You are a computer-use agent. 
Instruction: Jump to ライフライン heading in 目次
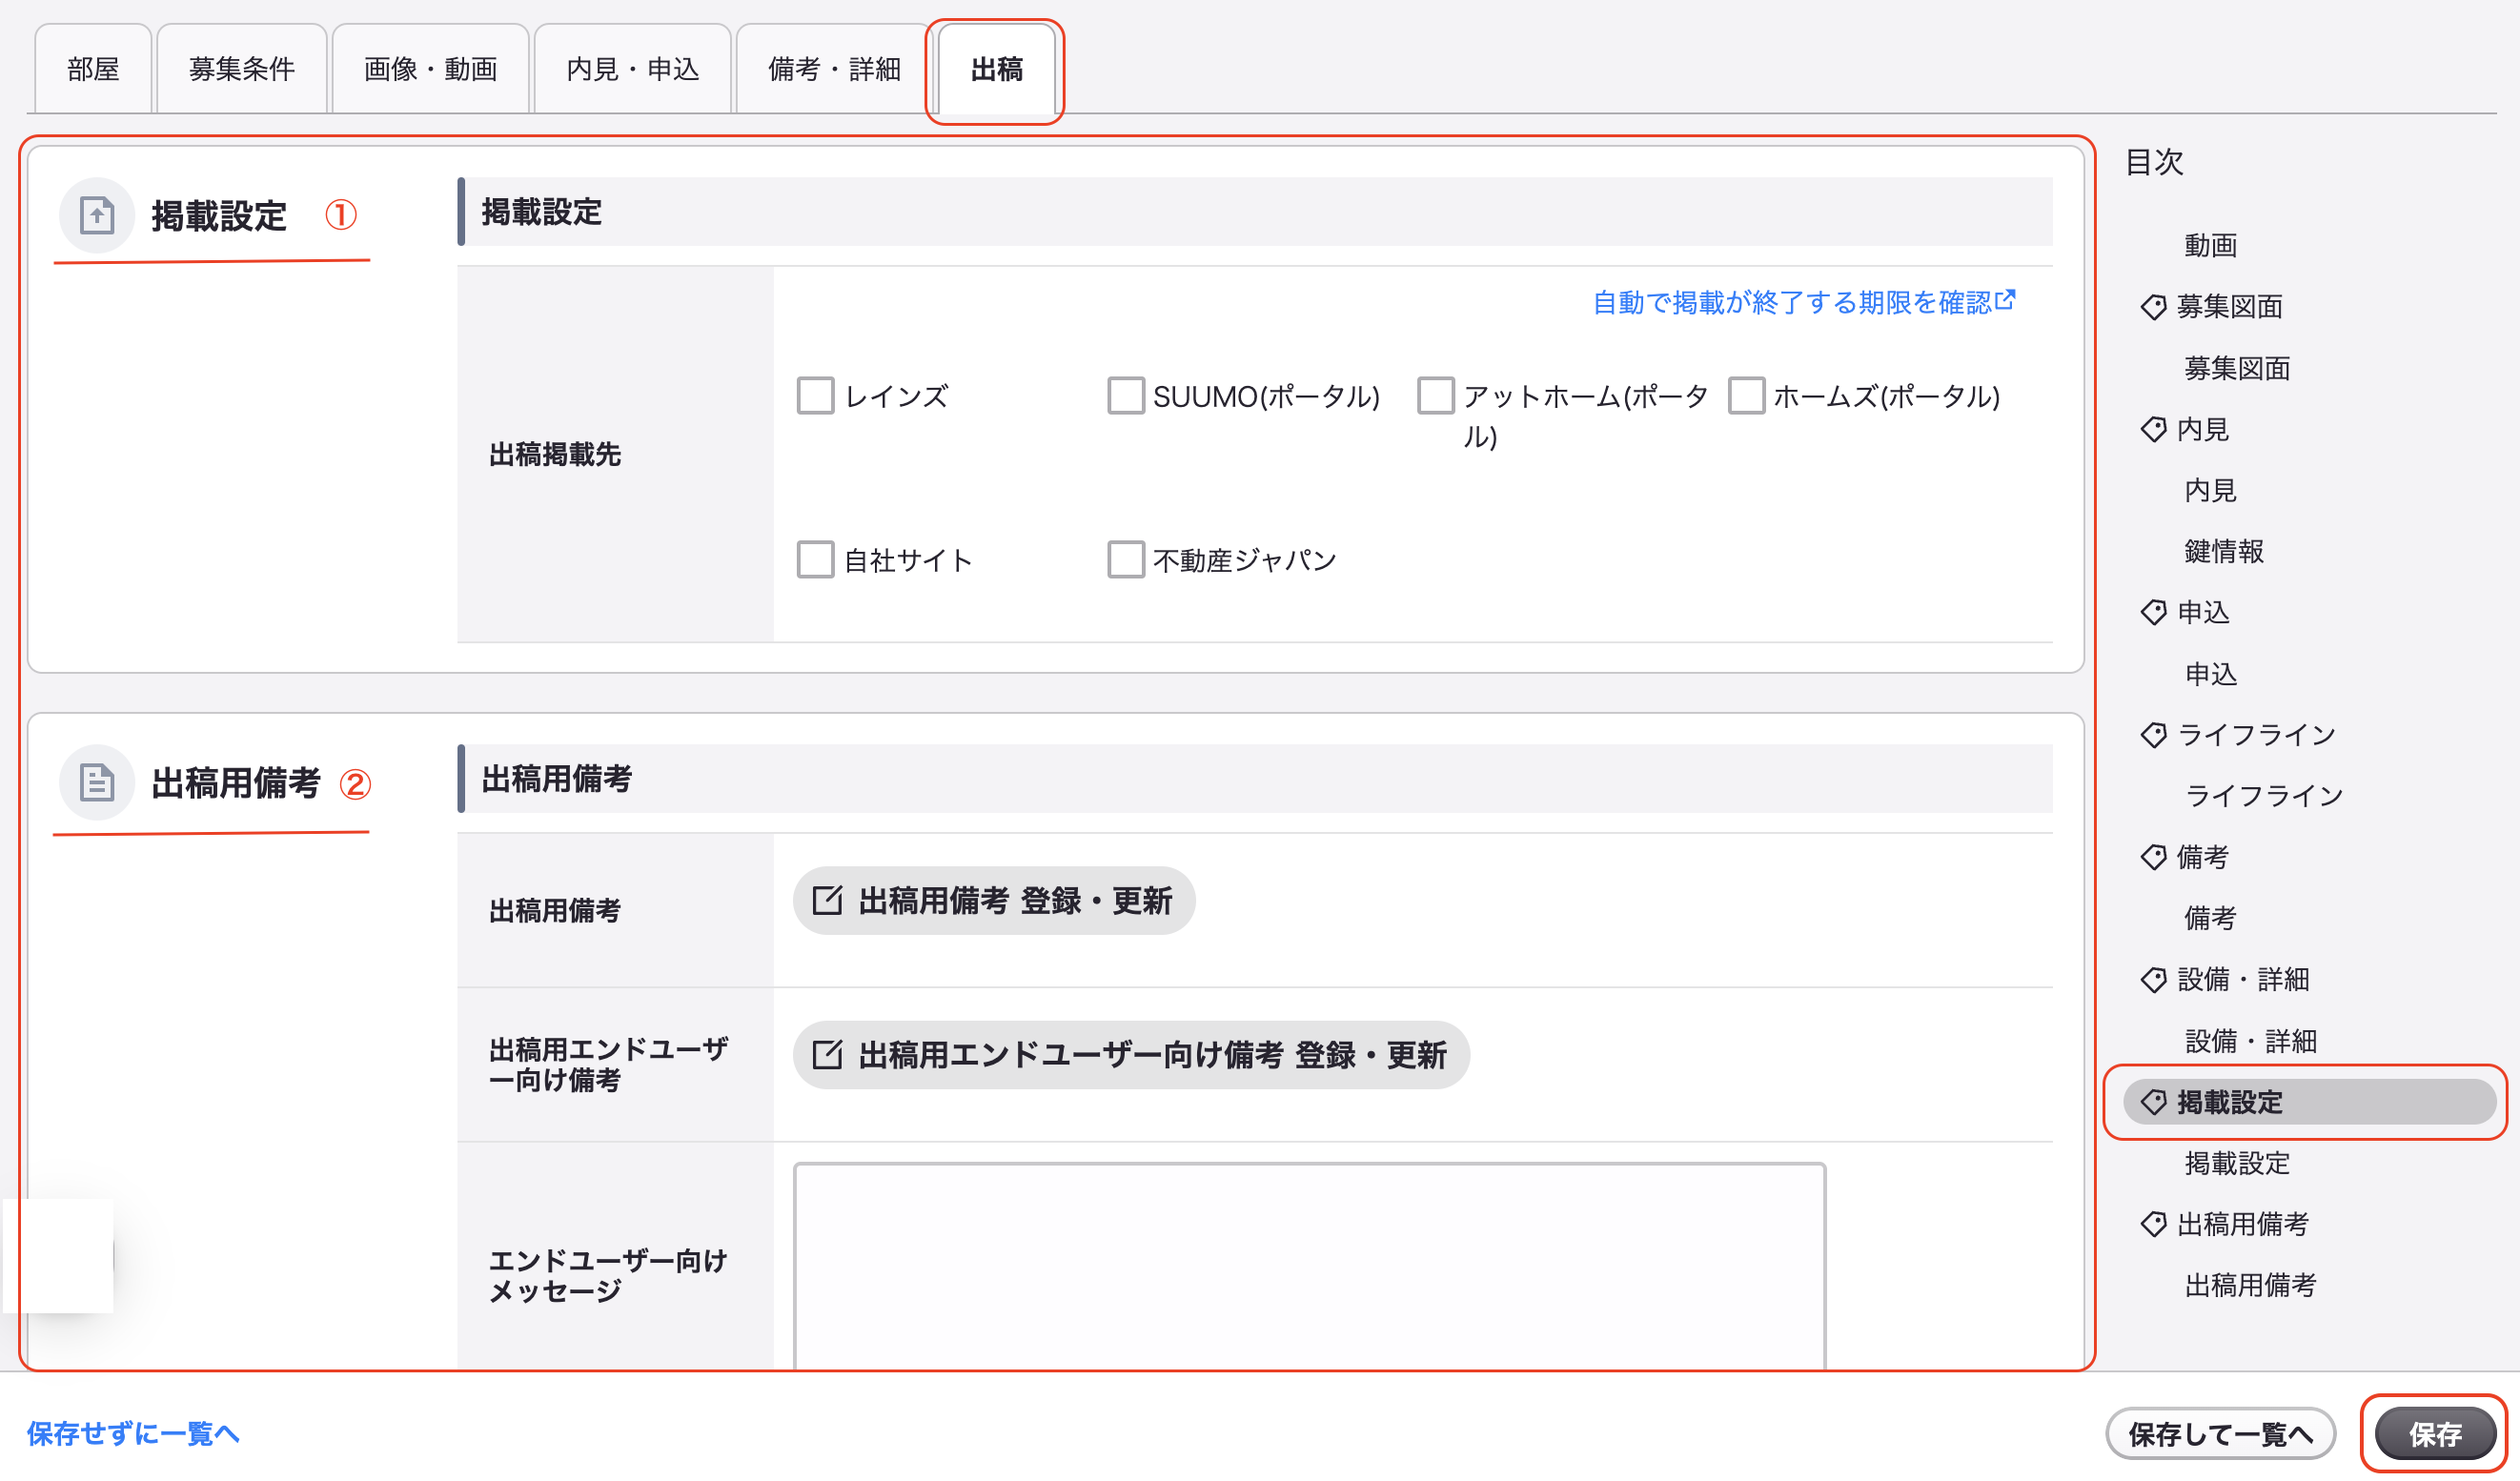pyautogui.click(x=2256, y=735)
